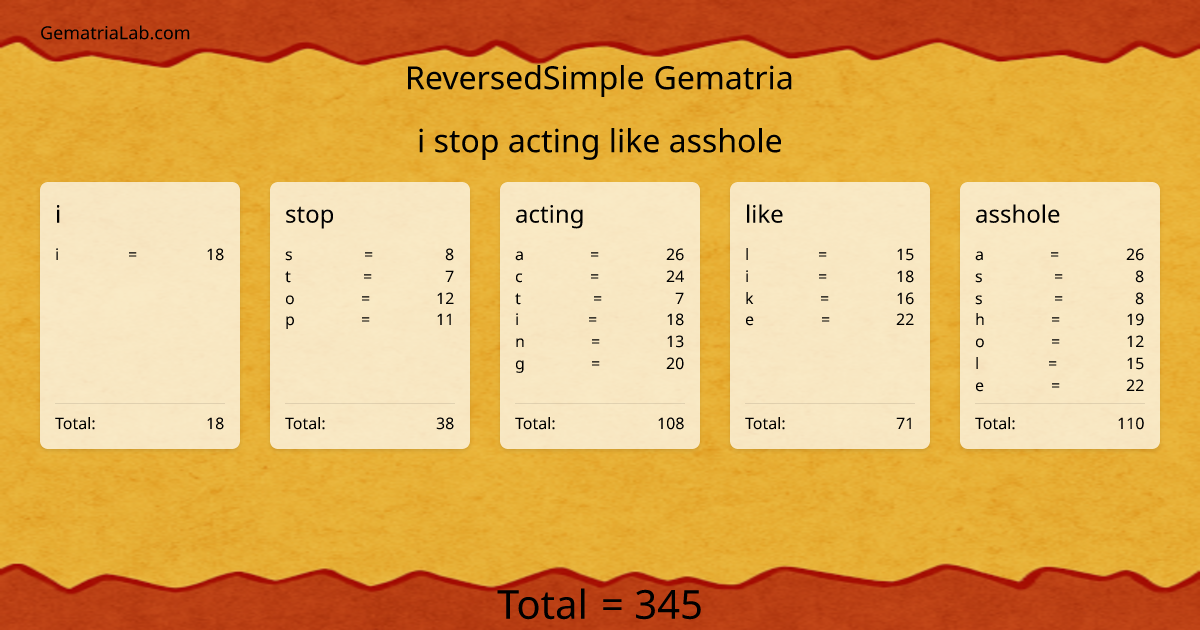Screen dimensions: 1200x630
Task: Click the GematriaLab.com logo text
Action: pyautogui.click(x=113, y=33)
